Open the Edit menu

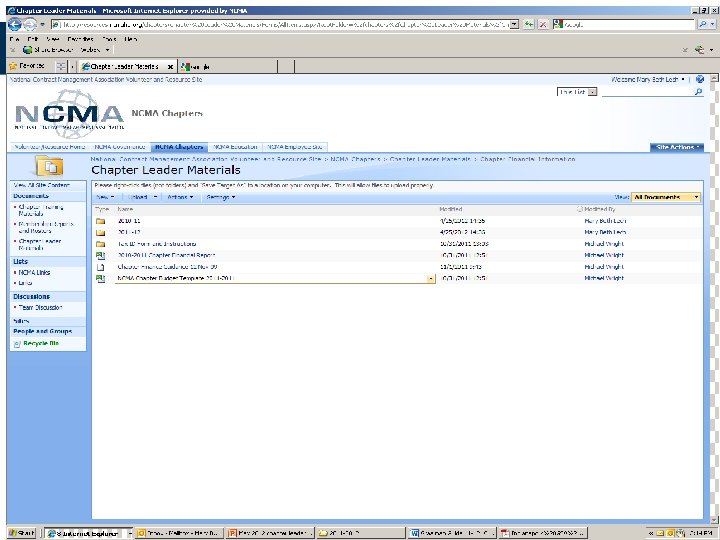(32, 39)
